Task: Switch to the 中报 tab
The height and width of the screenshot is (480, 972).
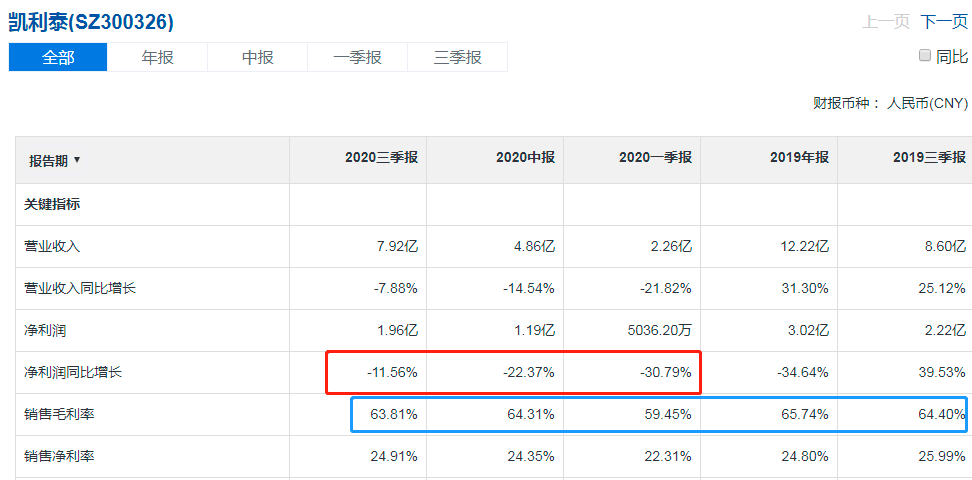Action: pos(258,57)
